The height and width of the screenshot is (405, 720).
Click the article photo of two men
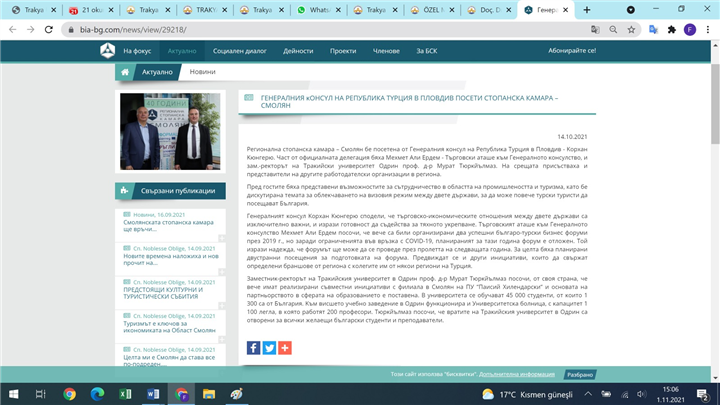pos(170,131)
